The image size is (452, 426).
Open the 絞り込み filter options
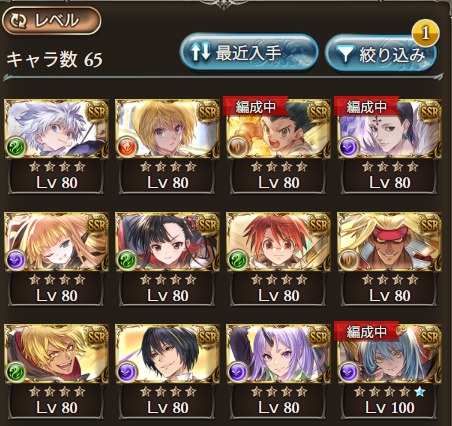point(381,53)
